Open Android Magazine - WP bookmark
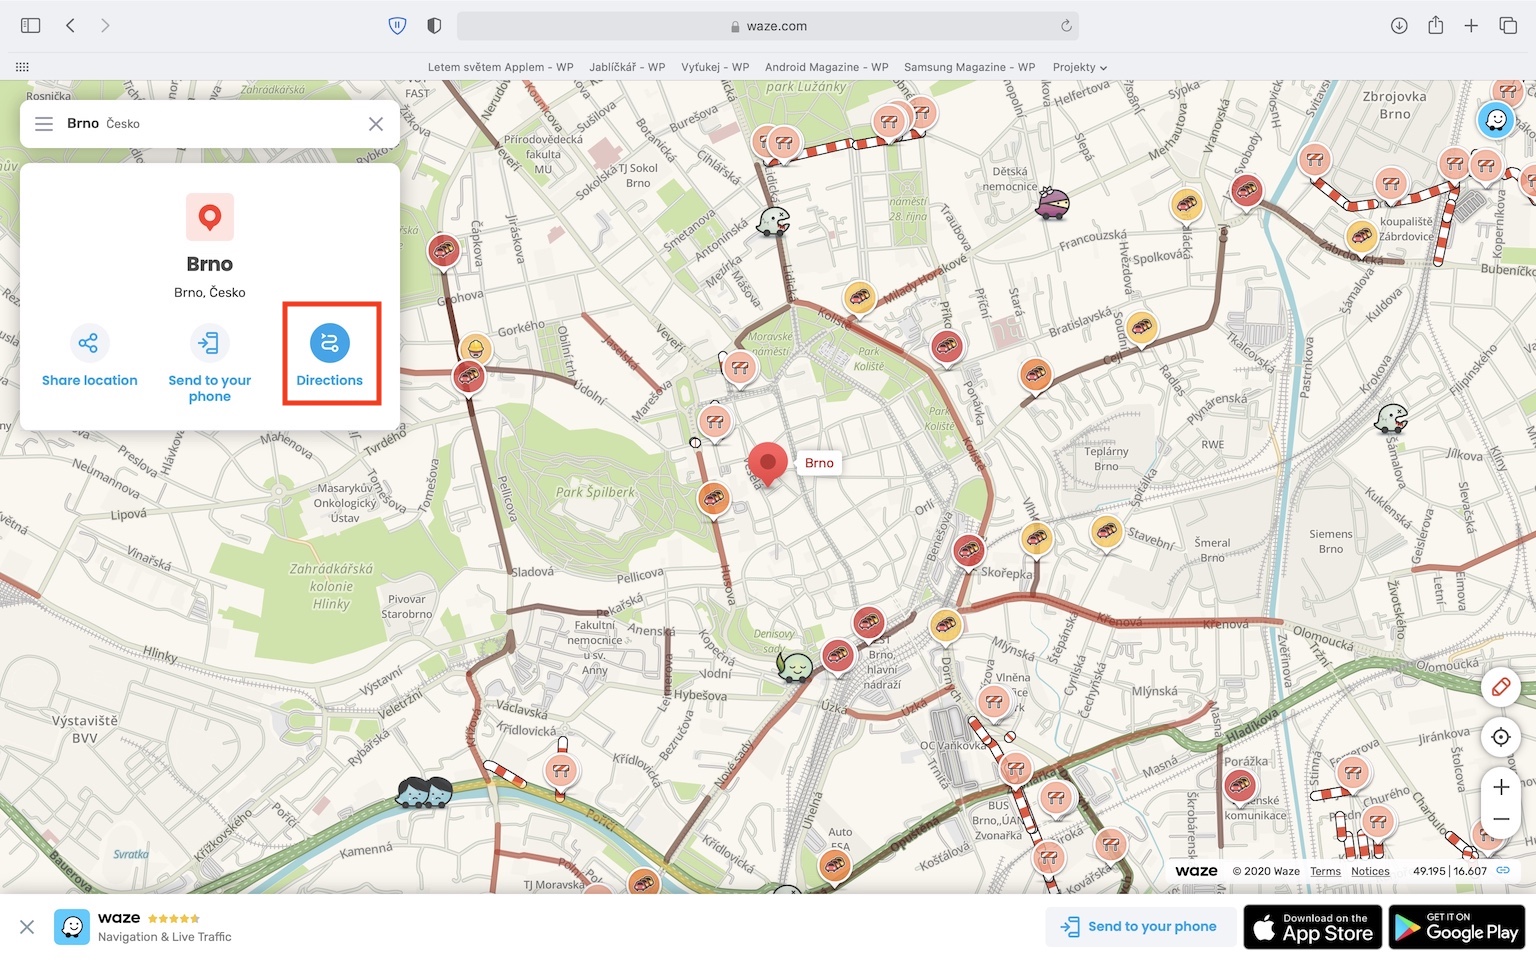 pyautogui.click(x=826, y=67)
